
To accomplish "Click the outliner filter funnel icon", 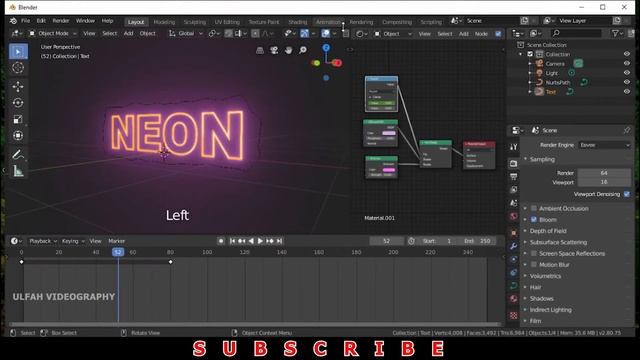I will [616, 33].
